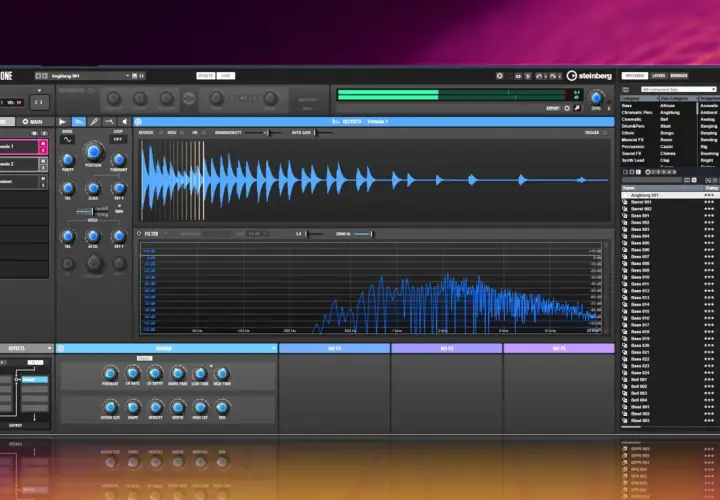
Task: Click the undo arrow icon in top toolbar
Action: [x=539, y=76]
